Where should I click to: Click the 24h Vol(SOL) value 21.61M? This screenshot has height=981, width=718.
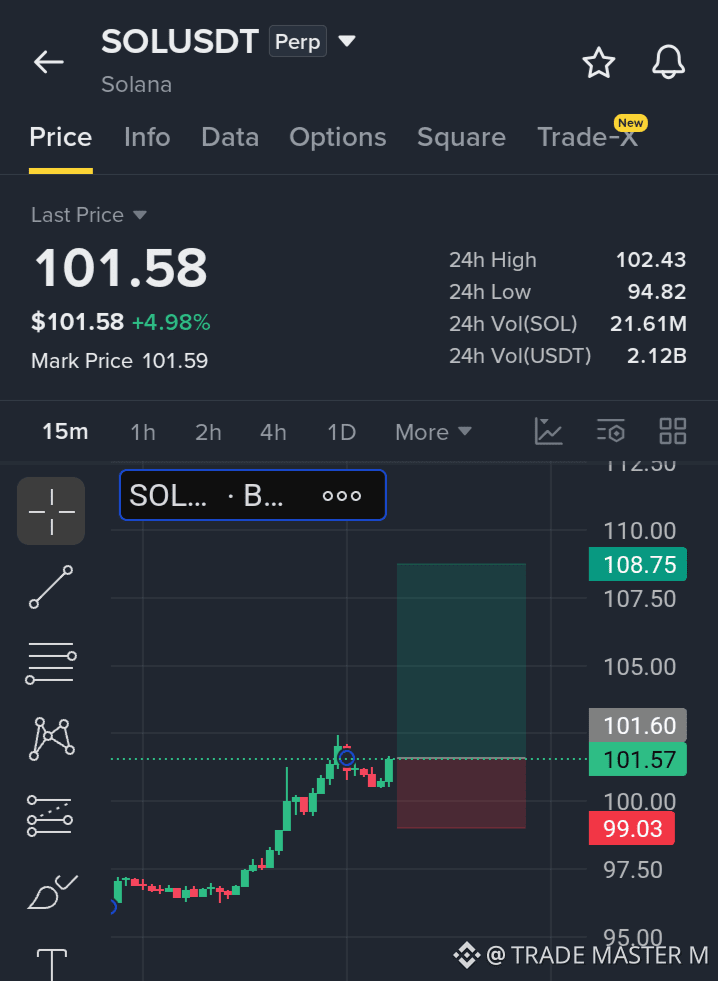[x=649, y=323]
